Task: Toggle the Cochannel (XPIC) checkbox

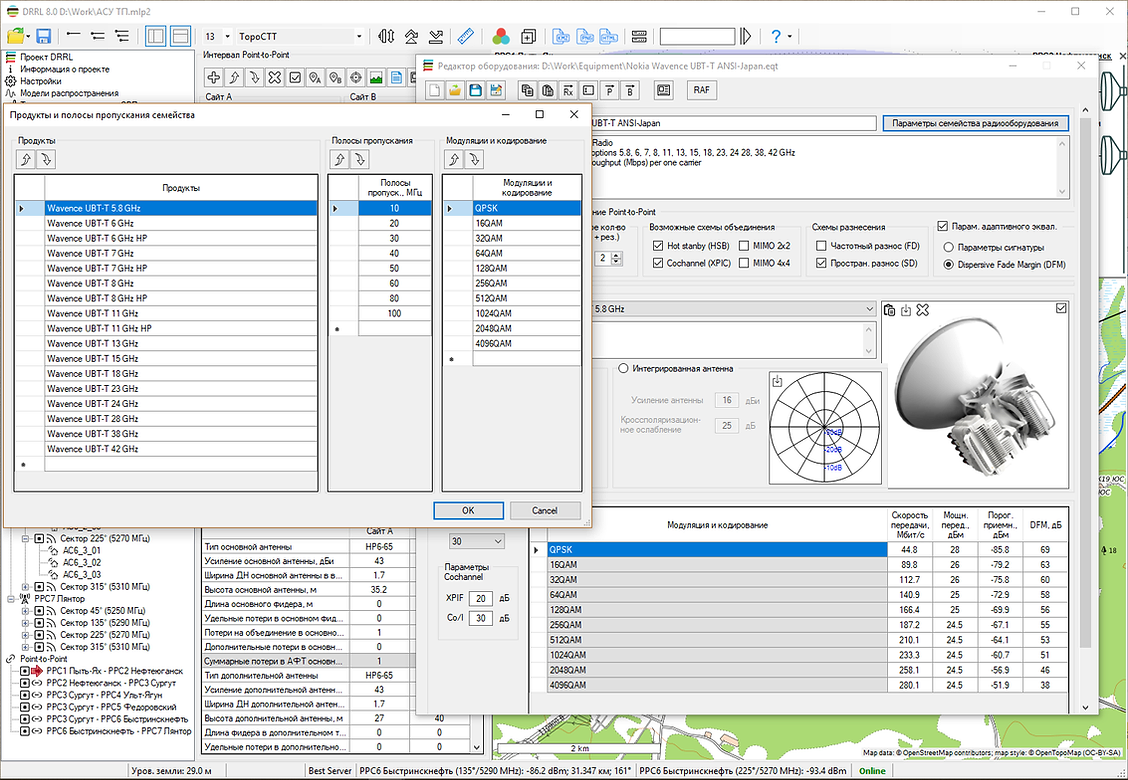Action: (658, 263)
